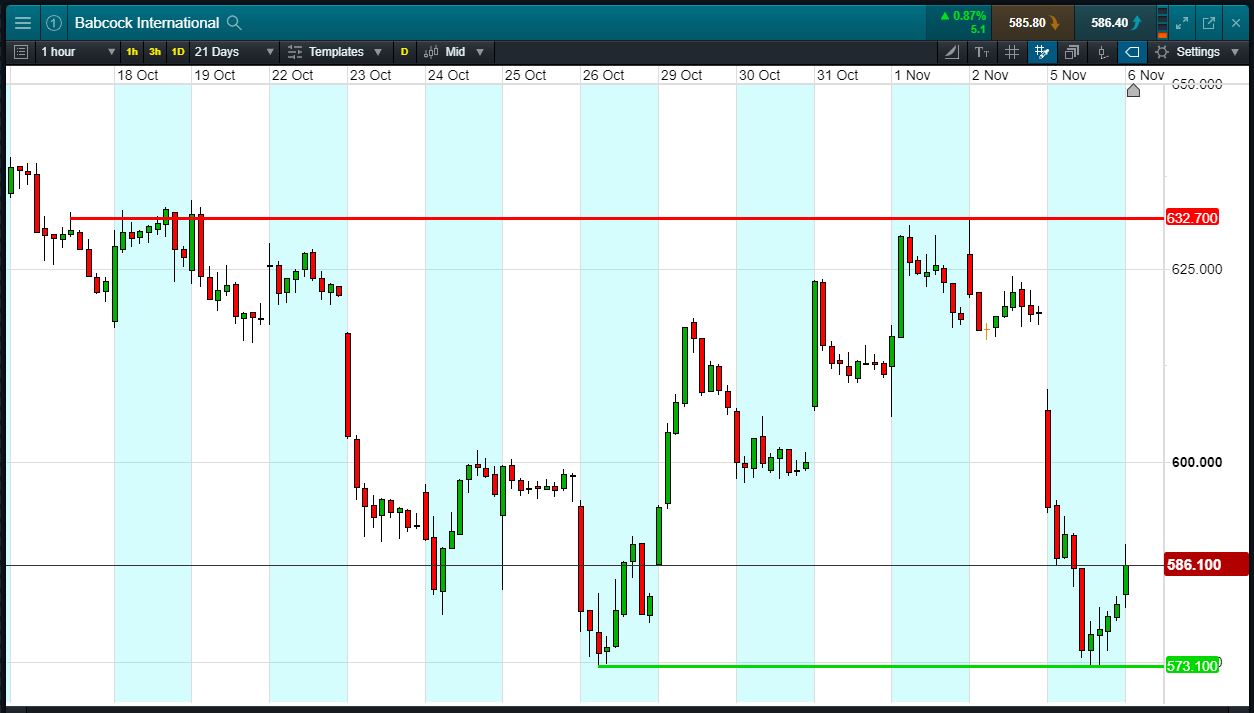The height and width of the screenshot is (713, 1254).
Task: Click the green support line
Action: (x=881, y=666)
